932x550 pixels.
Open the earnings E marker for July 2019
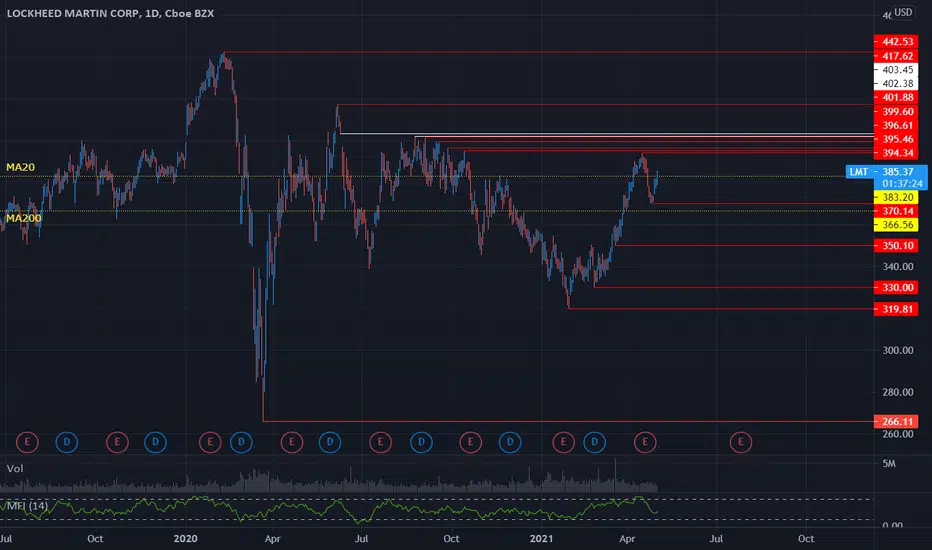(x=27, y=442)
